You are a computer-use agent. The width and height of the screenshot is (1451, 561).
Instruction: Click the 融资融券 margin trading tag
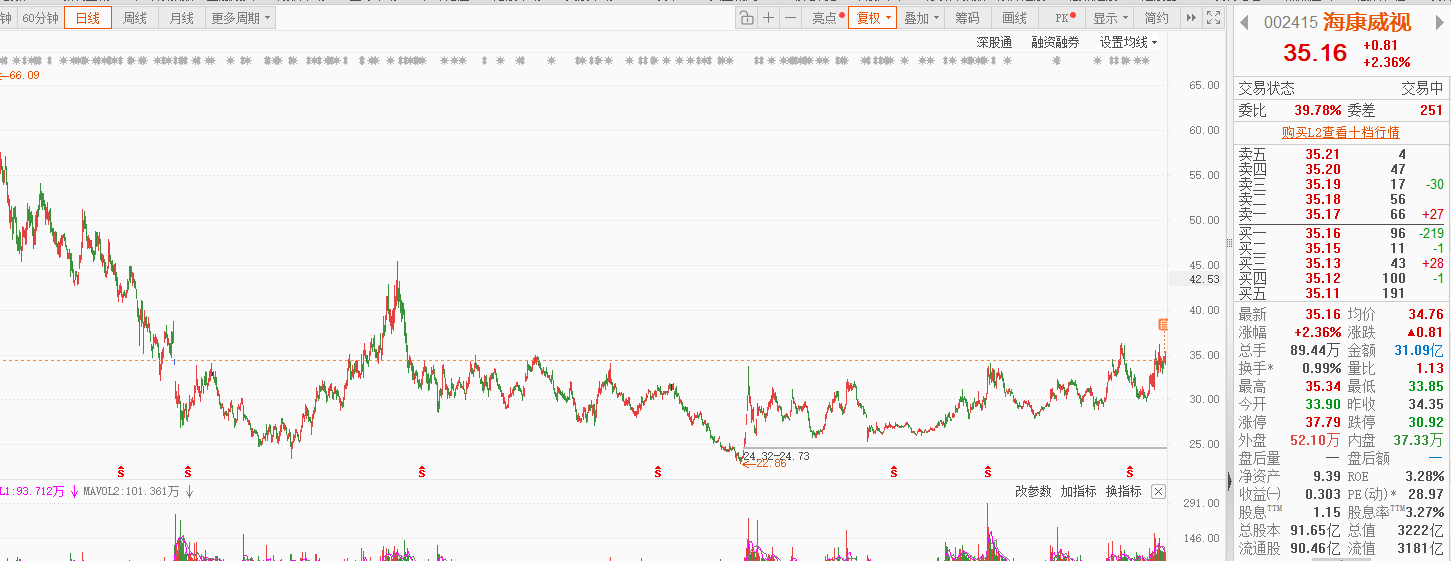tap(1055, 42)
